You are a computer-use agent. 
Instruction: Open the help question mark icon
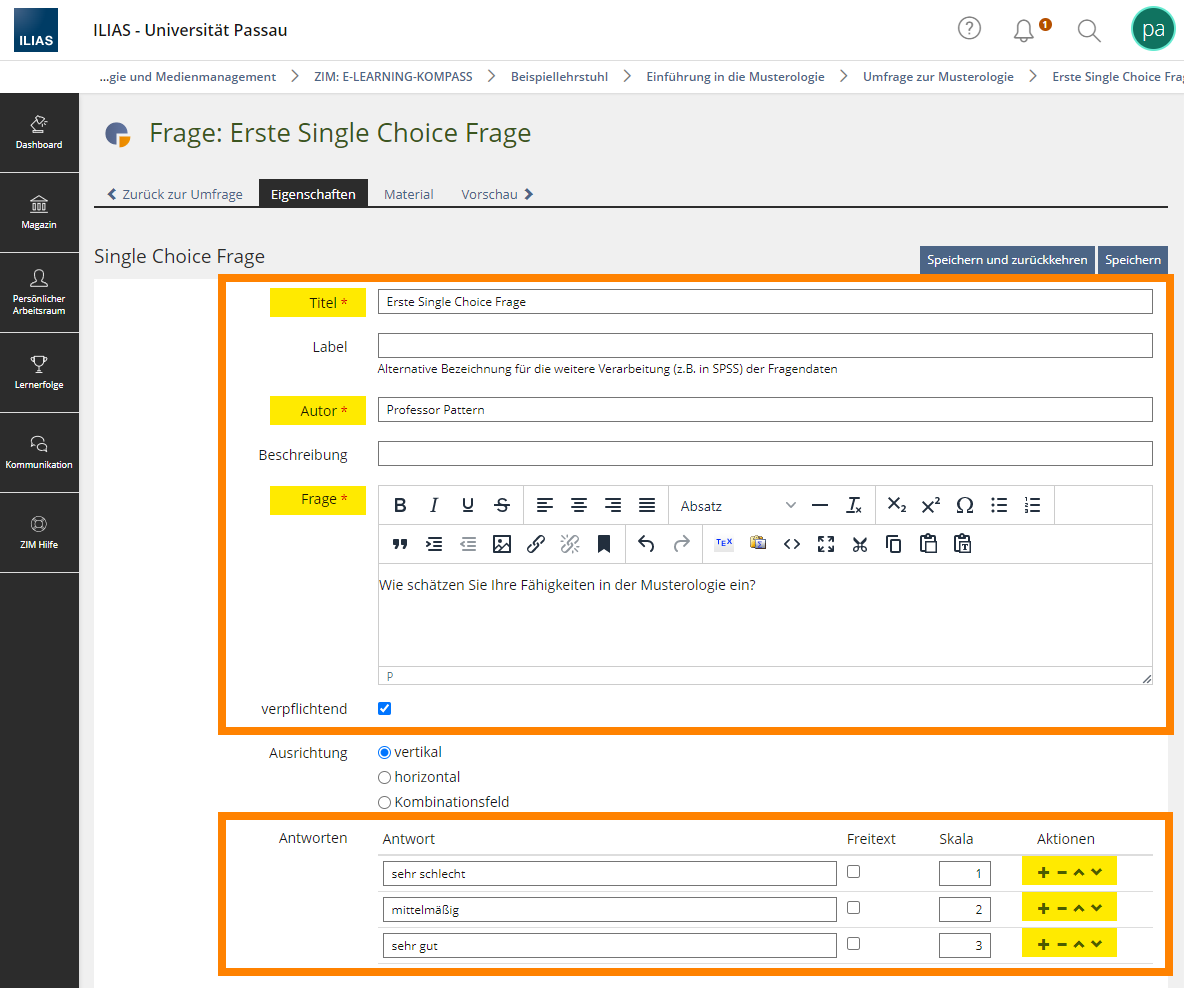(x=969, y=29)
